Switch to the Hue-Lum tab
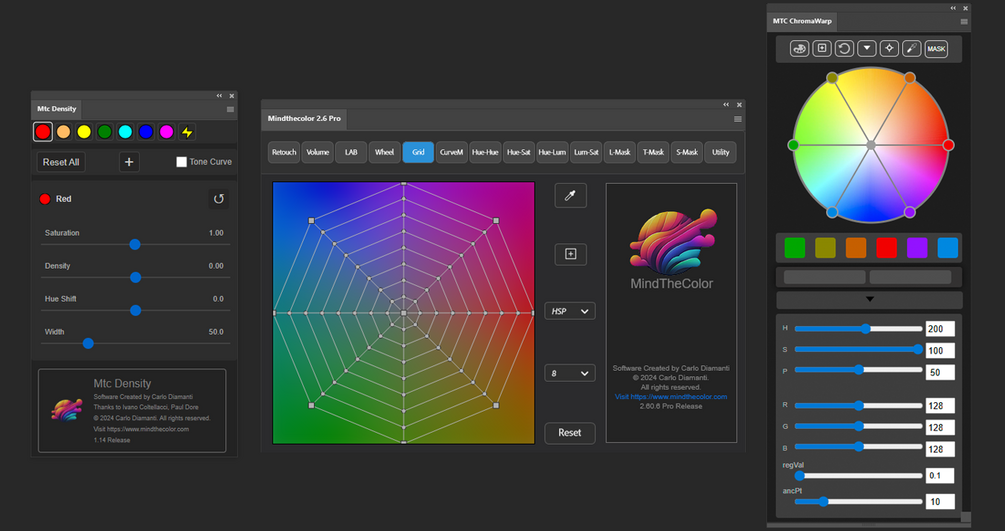This screenshot has height=531, width=1005. click(x=552, y=152)
